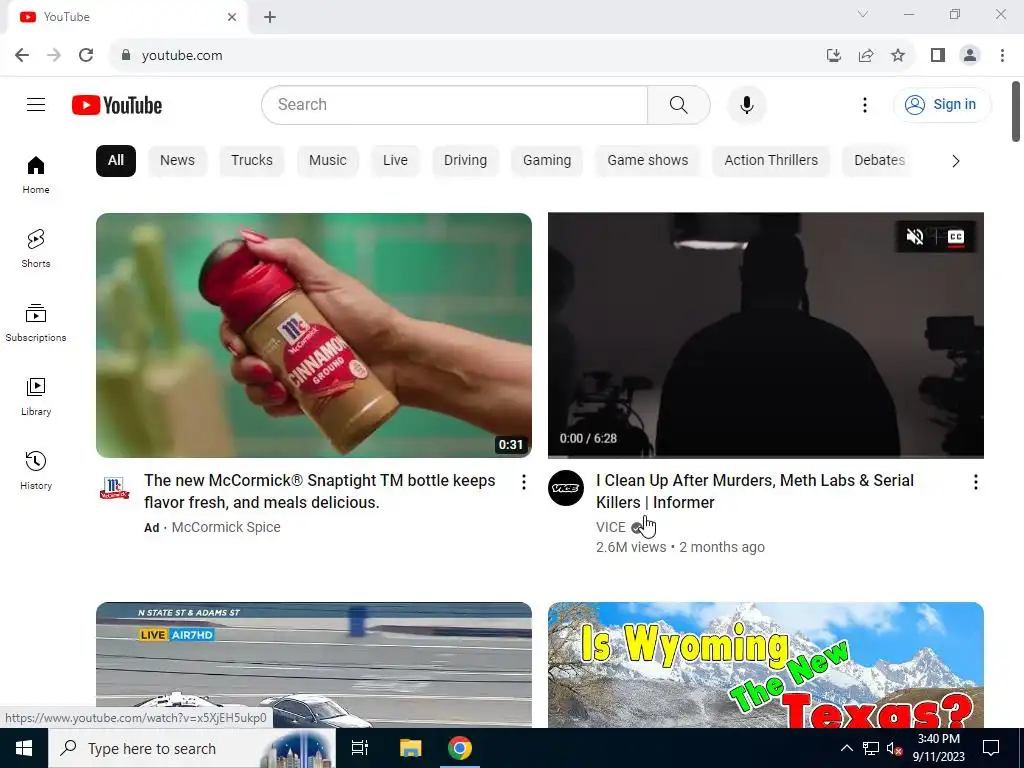Click muted volume tray icon
The image size is (1024, 768).
pyautogui.click(x=894, y=748)
